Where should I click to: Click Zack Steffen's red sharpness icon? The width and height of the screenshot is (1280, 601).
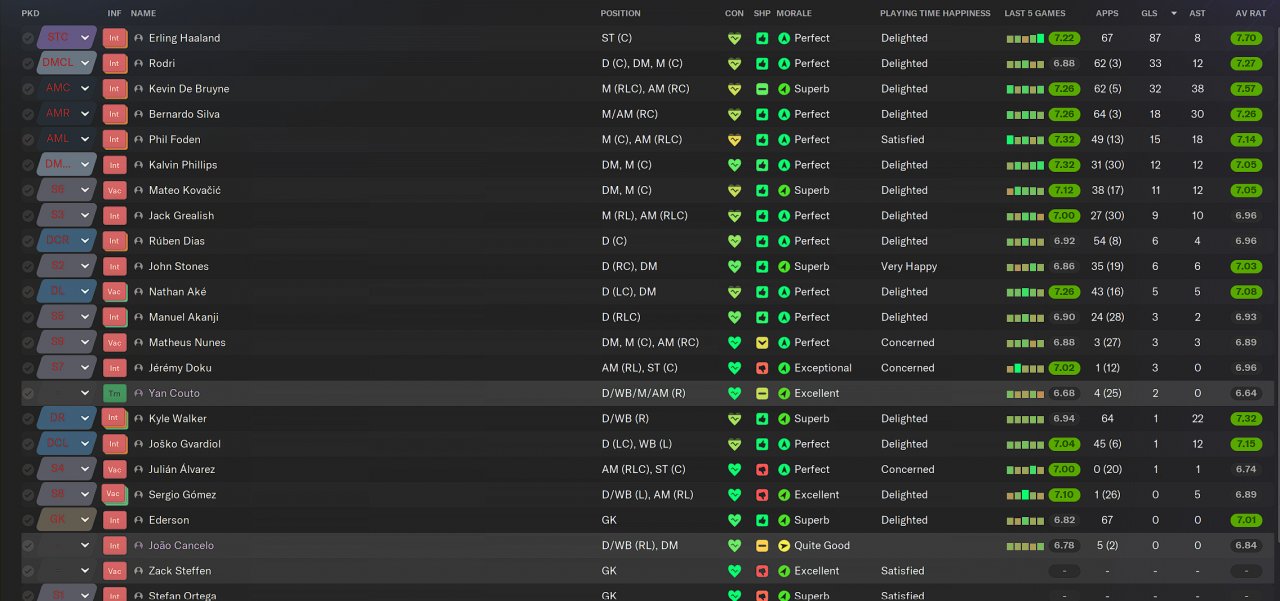[762, 571]
